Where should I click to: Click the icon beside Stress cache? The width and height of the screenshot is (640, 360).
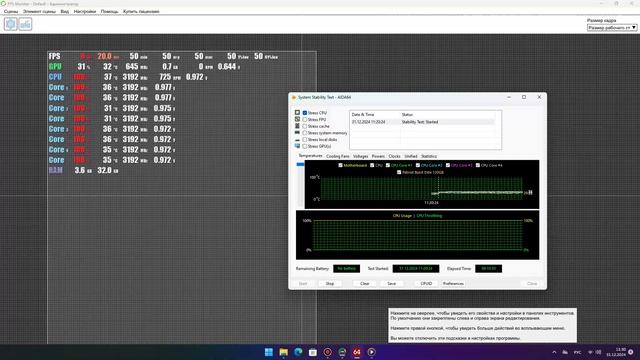coord(297,126)
